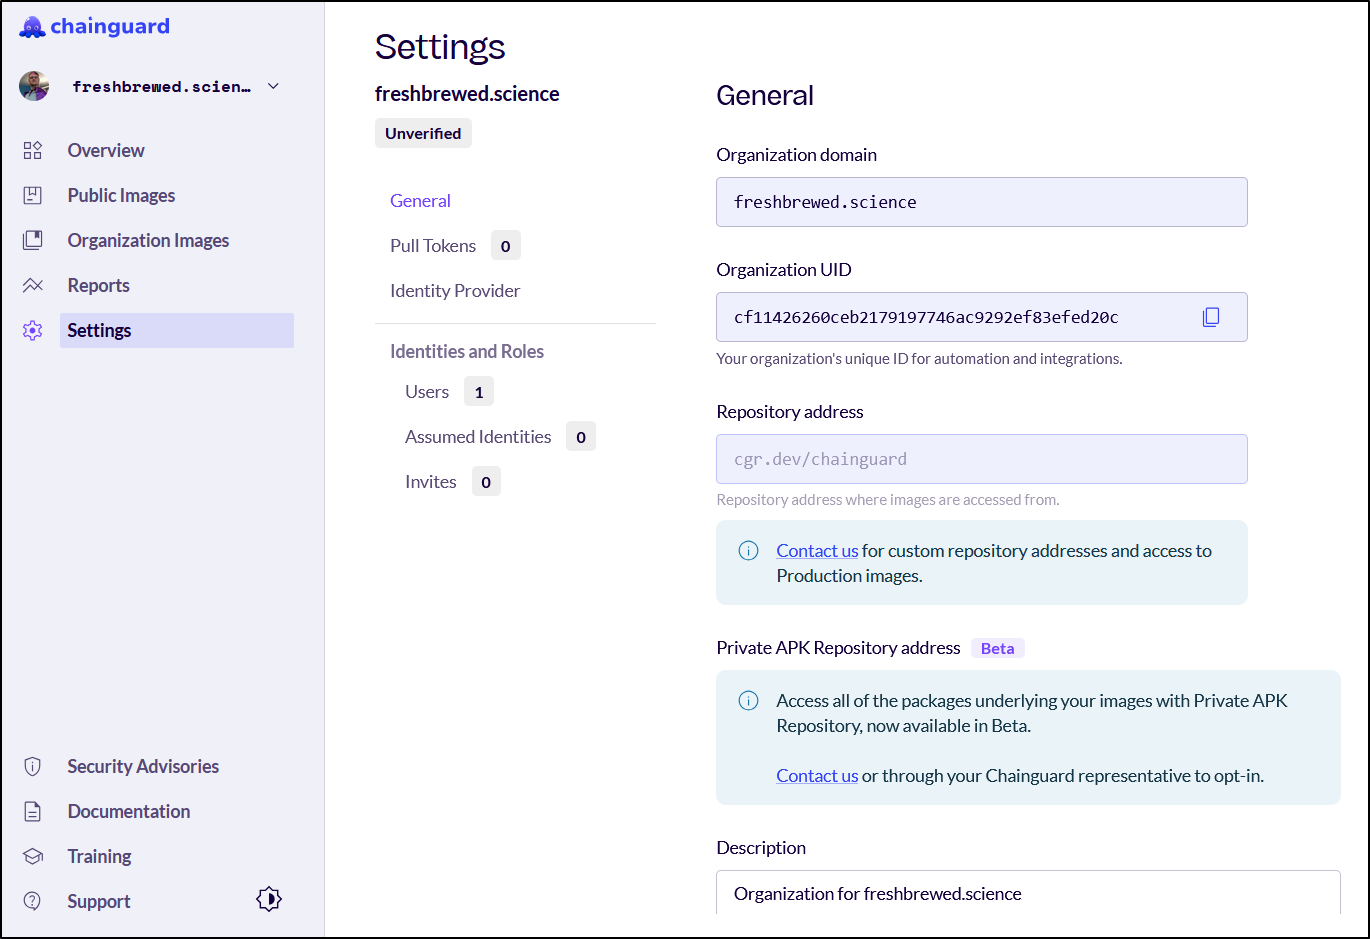Click the Reports chart icon

click(x=33, y=285)
